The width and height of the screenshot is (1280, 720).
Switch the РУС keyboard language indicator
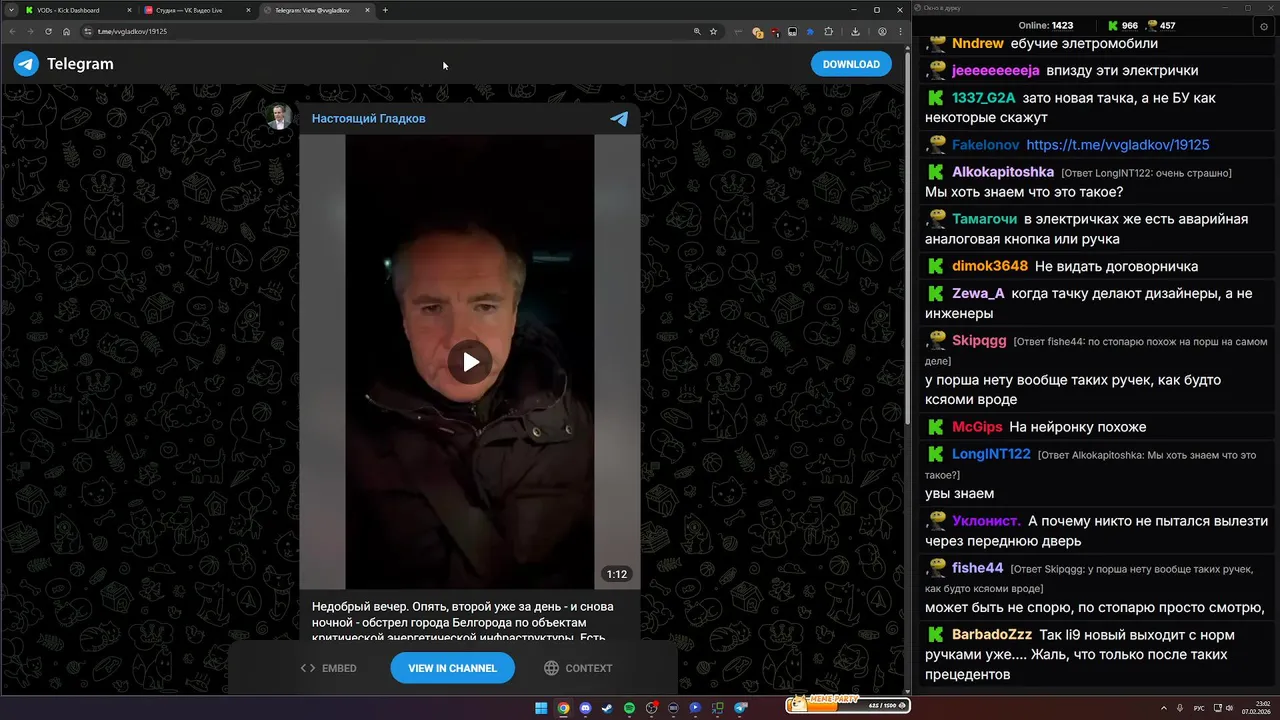point(1199,708)
